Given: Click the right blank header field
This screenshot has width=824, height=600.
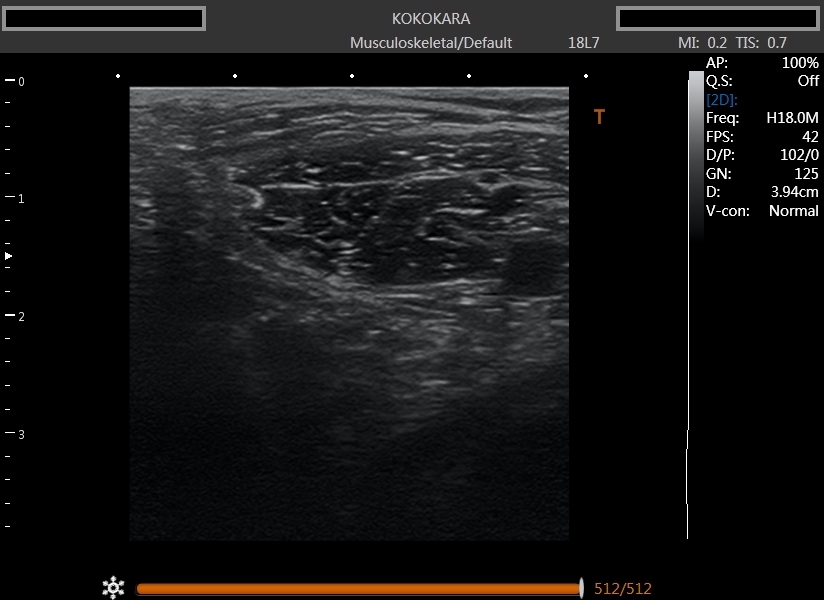Looking at the screenshot, I should [719, 19].
